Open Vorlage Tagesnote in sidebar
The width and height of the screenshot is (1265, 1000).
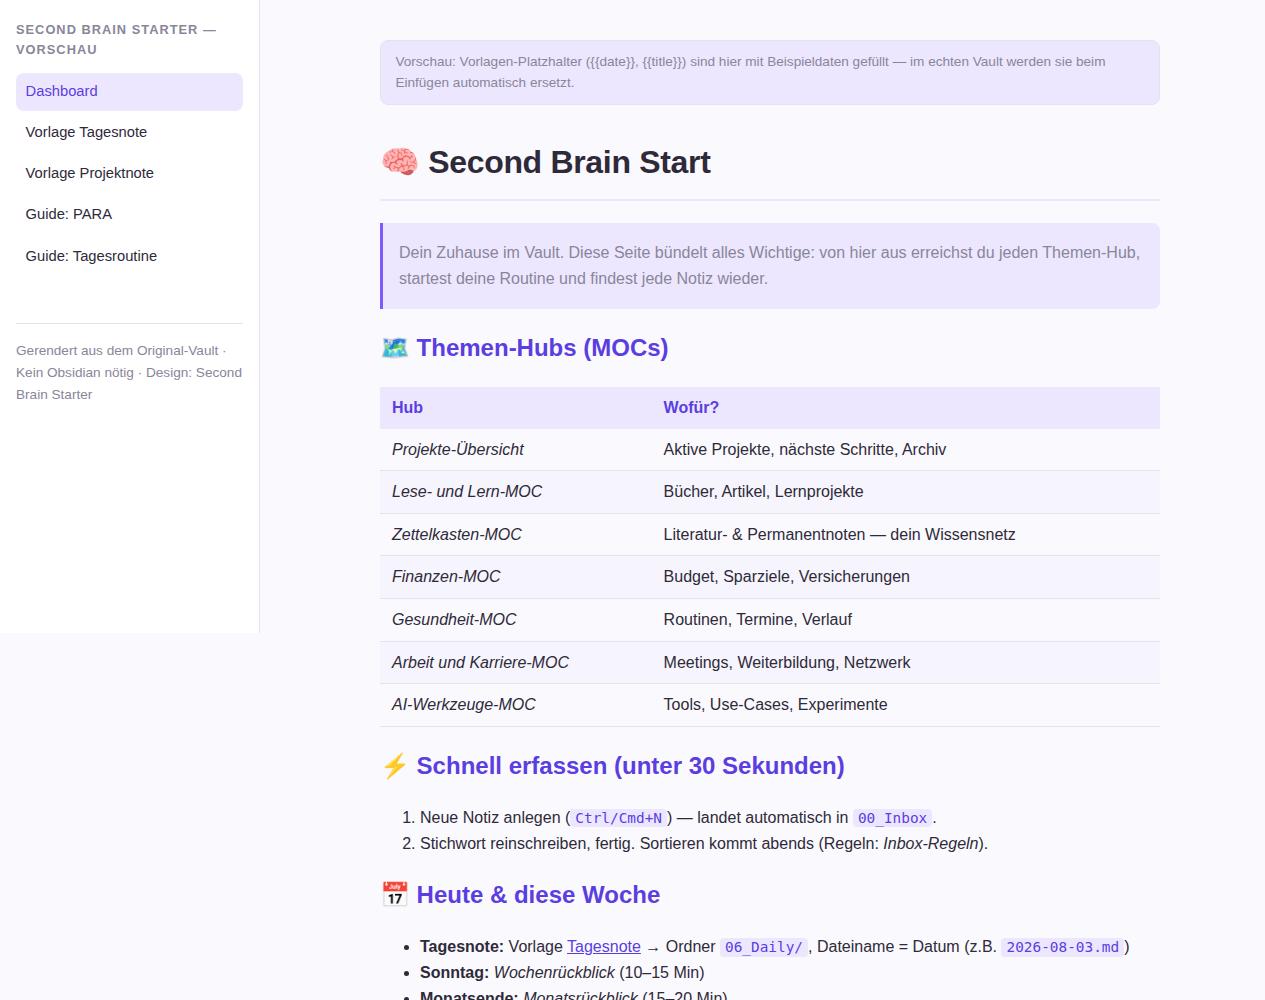pos(129,132)
